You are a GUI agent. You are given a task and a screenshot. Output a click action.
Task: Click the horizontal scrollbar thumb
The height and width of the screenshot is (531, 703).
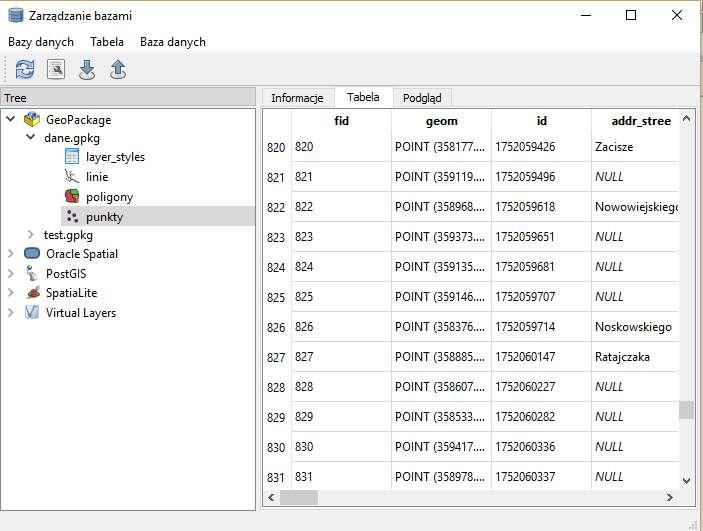point(299,497)
